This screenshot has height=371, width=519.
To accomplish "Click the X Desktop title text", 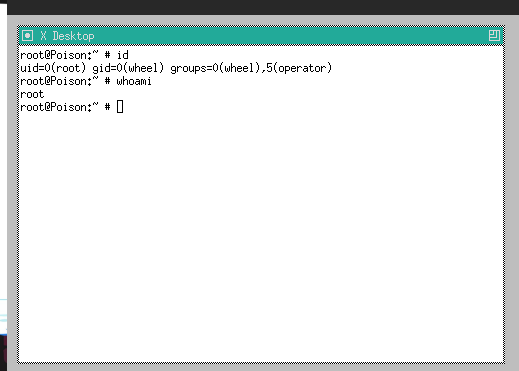I will coord(67,36).
